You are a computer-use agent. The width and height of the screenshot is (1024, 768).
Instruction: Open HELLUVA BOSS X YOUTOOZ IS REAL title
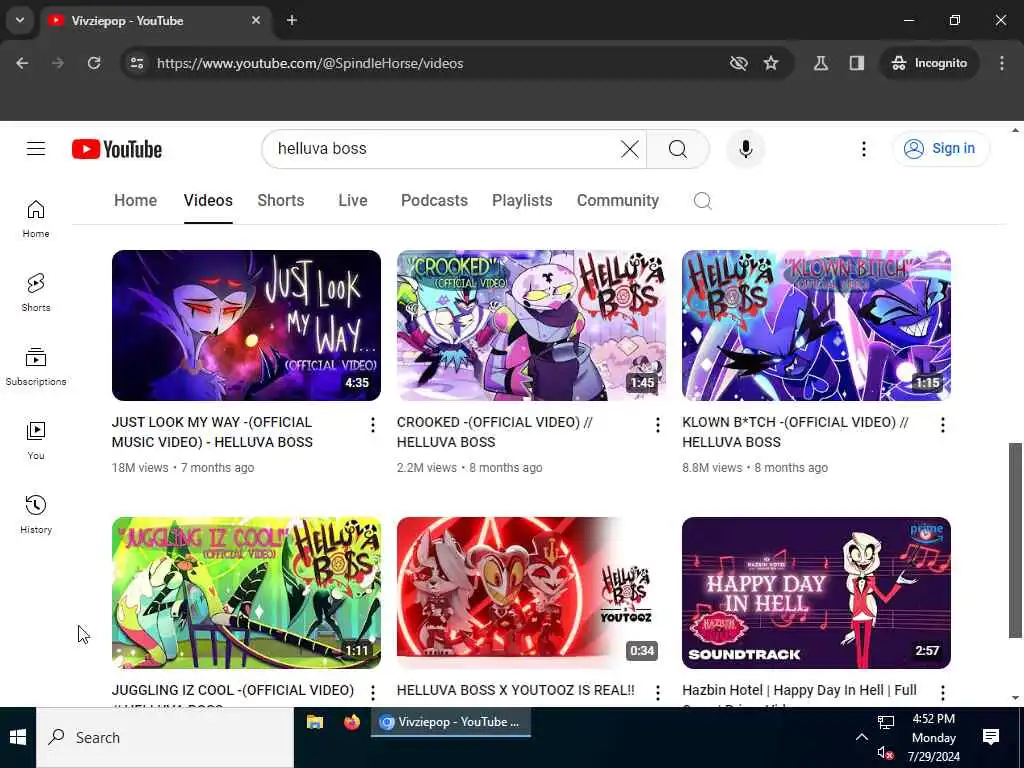(x=515, y=690)
